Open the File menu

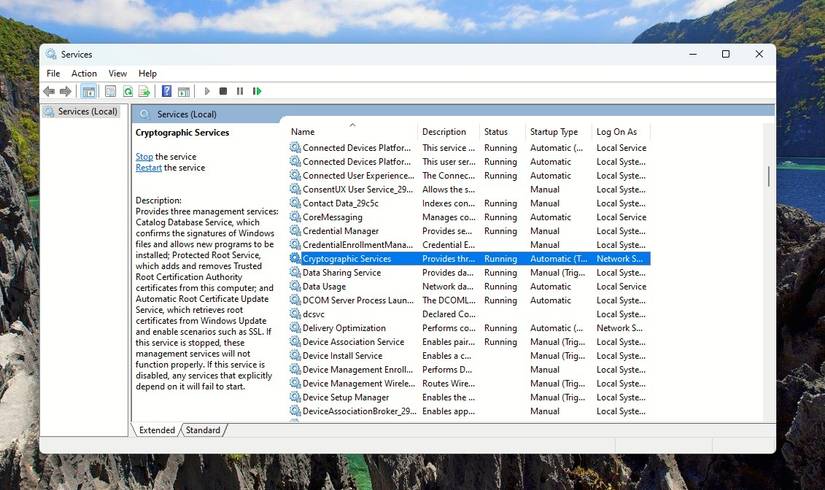53,74
